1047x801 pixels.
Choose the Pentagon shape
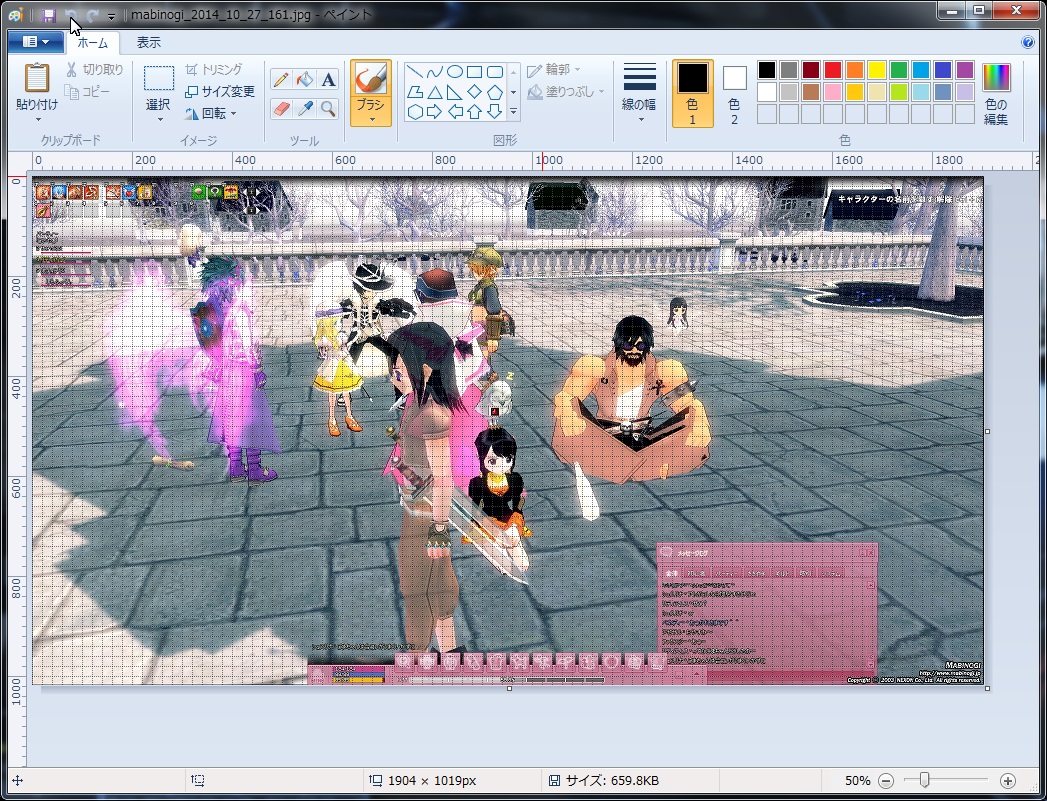[x=495, y=92]
